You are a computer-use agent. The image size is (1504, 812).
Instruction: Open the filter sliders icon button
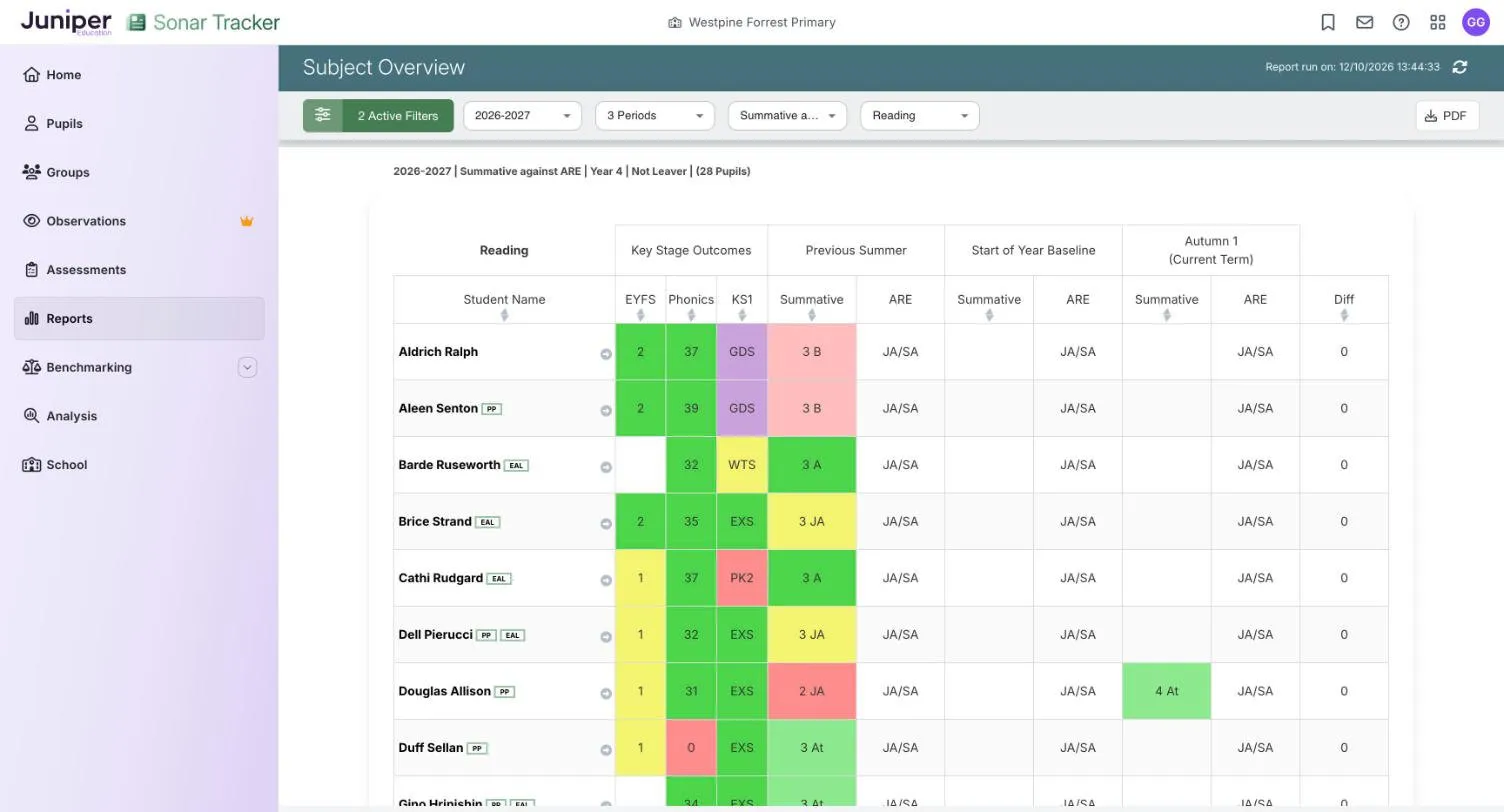click(323, 116)
